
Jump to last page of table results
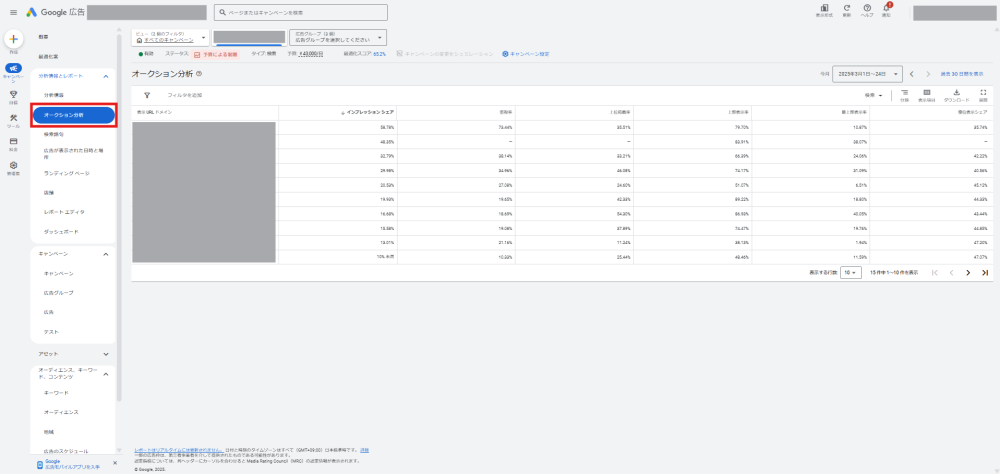[985, 272]
